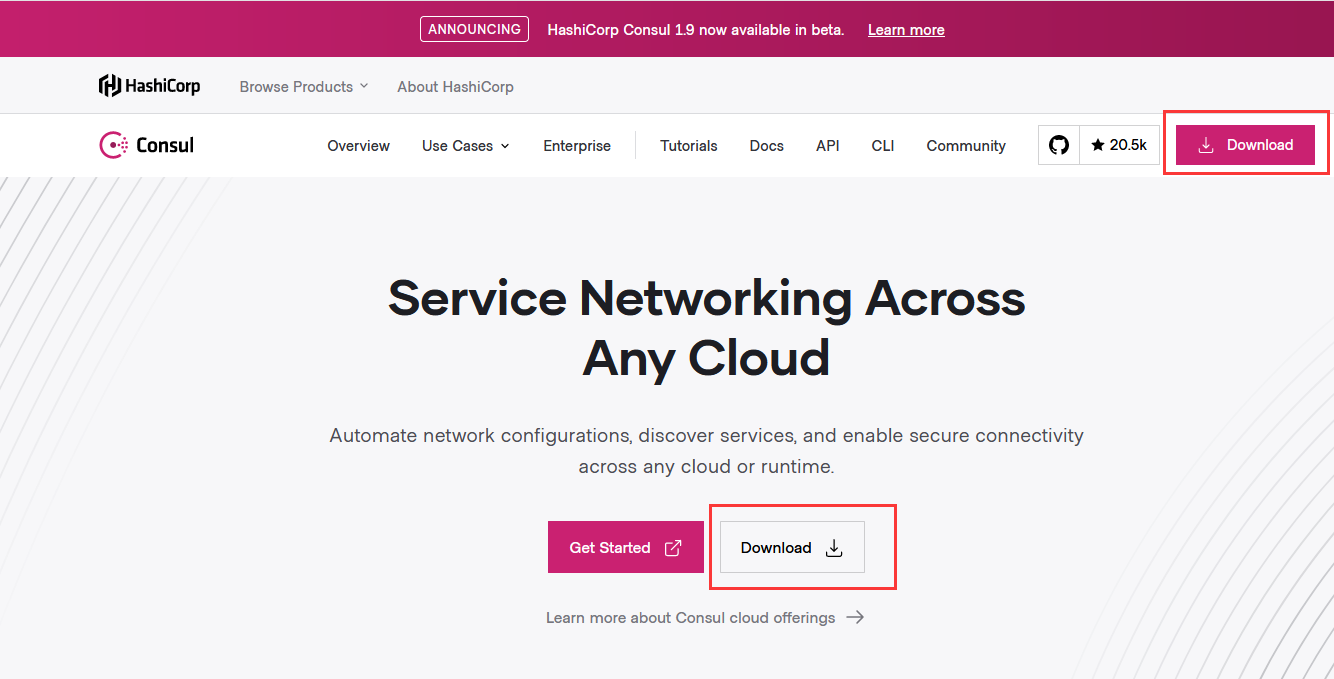
Task: Click the pink Download button in navbar
Action: pos(1245,145)
